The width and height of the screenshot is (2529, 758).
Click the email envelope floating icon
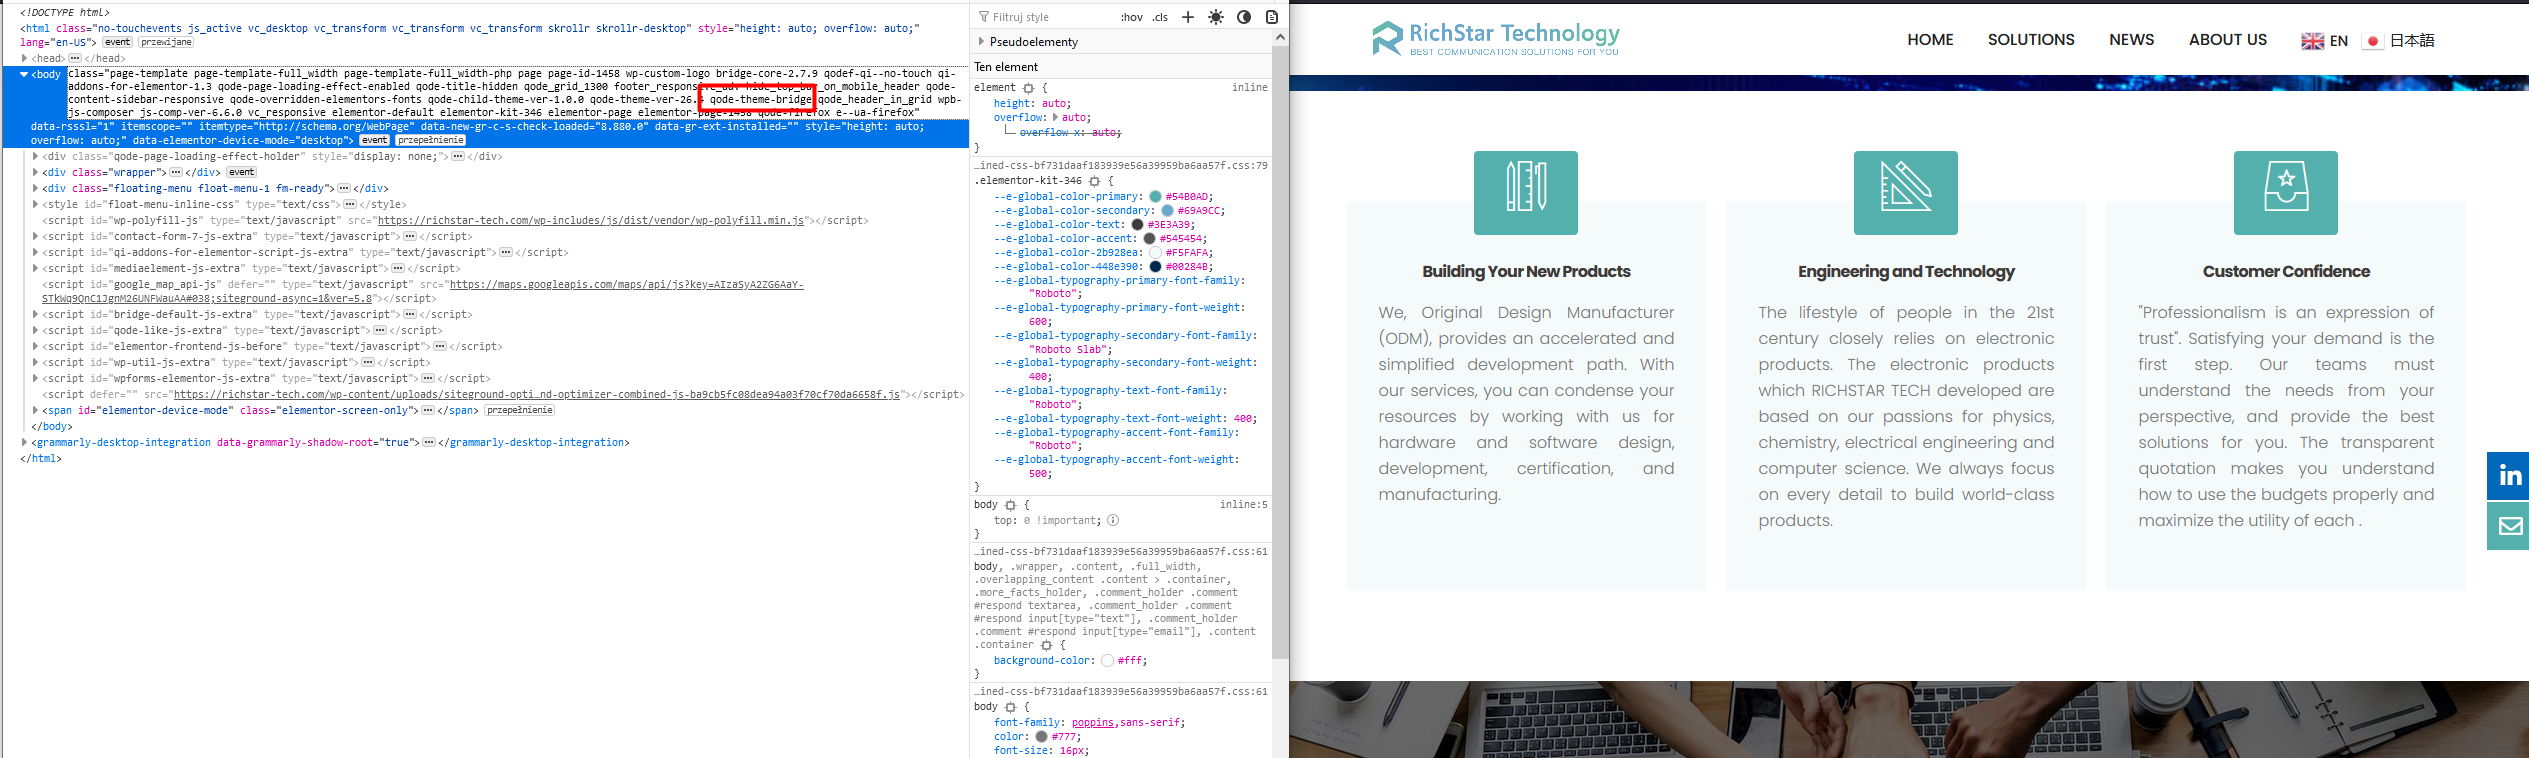[2508, 526]
